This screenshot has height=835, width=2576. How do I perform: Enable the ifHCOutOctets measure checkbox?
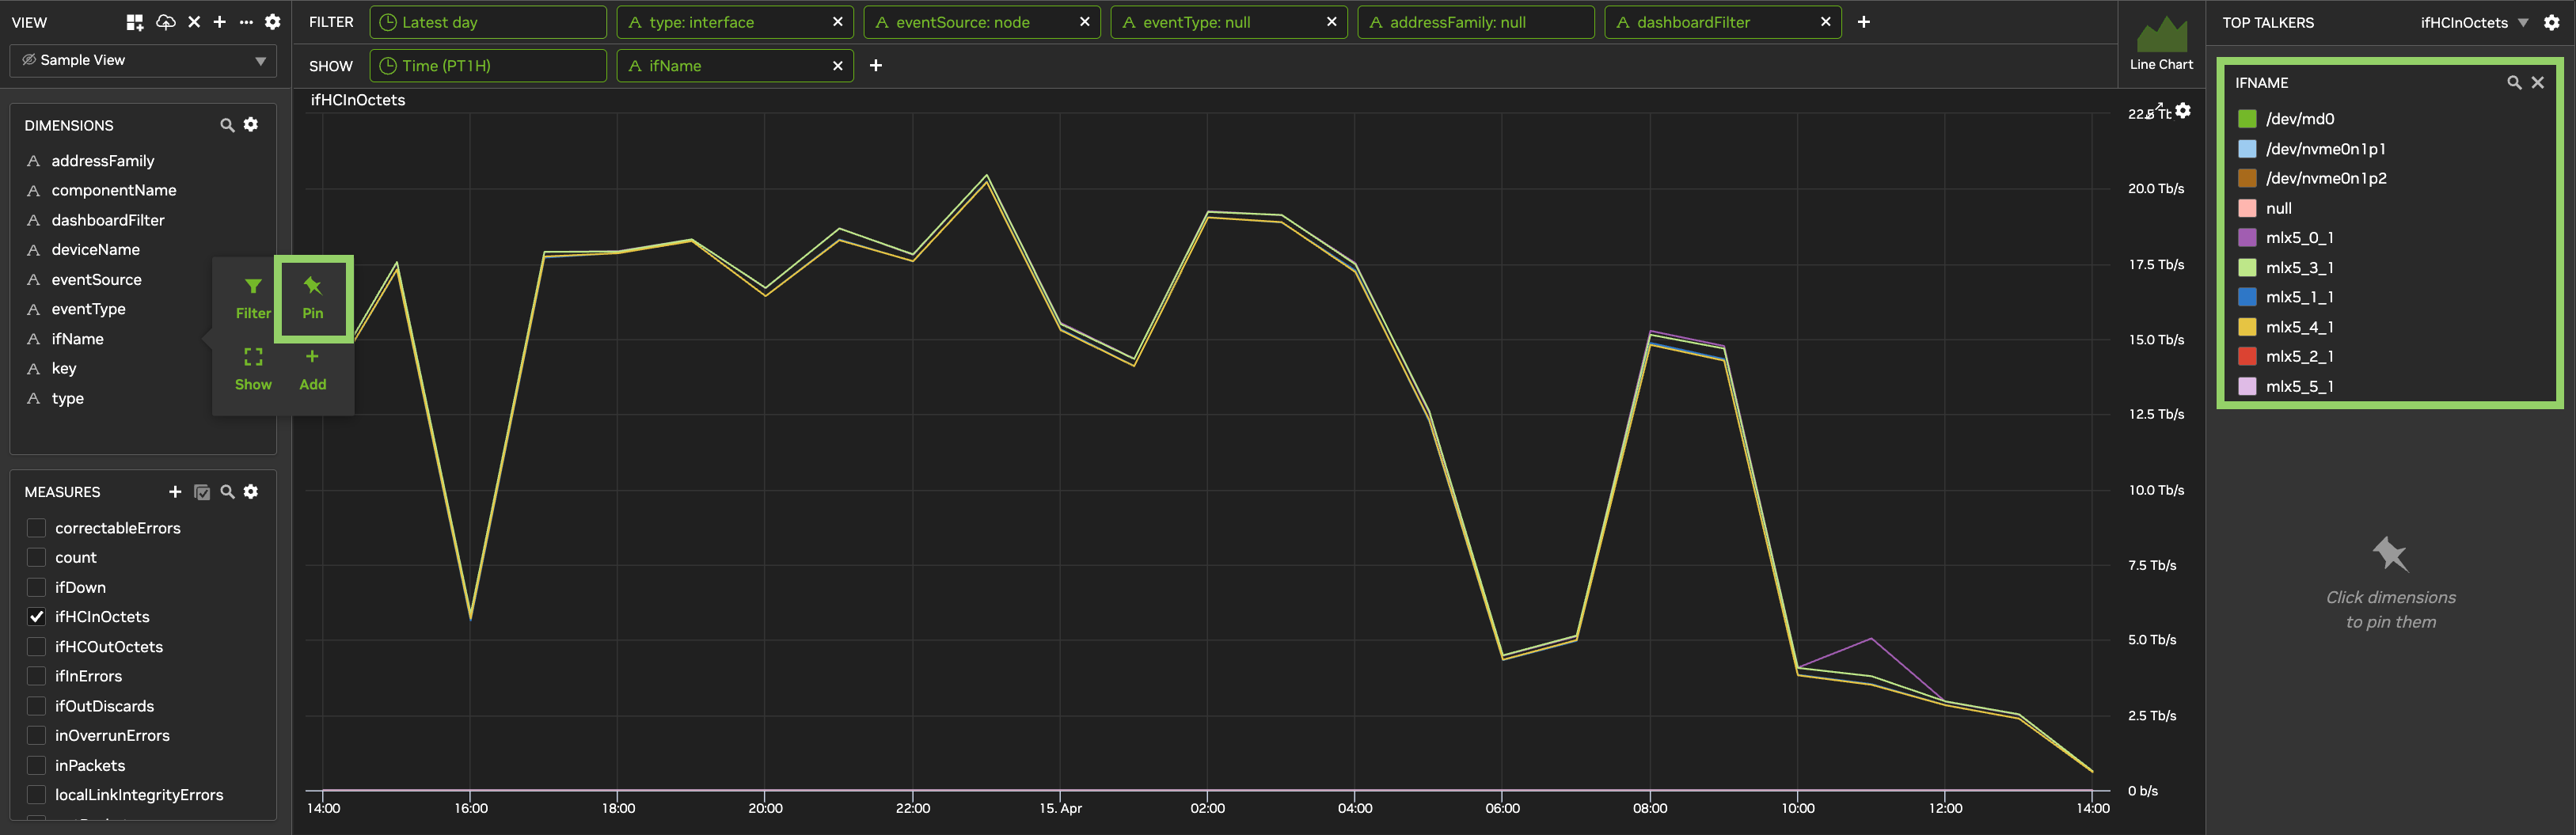[x=37, y=646]
